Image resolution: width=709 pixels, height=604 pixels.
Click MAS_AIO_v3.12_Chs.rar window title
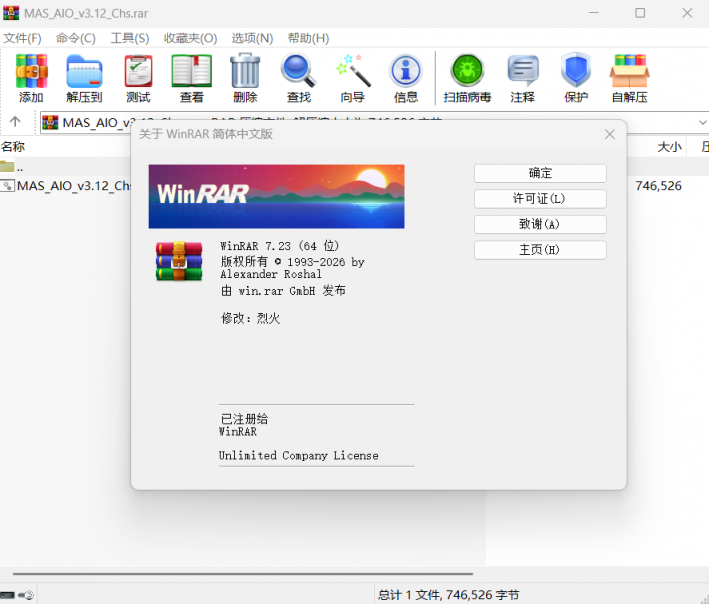pos(86,14)
